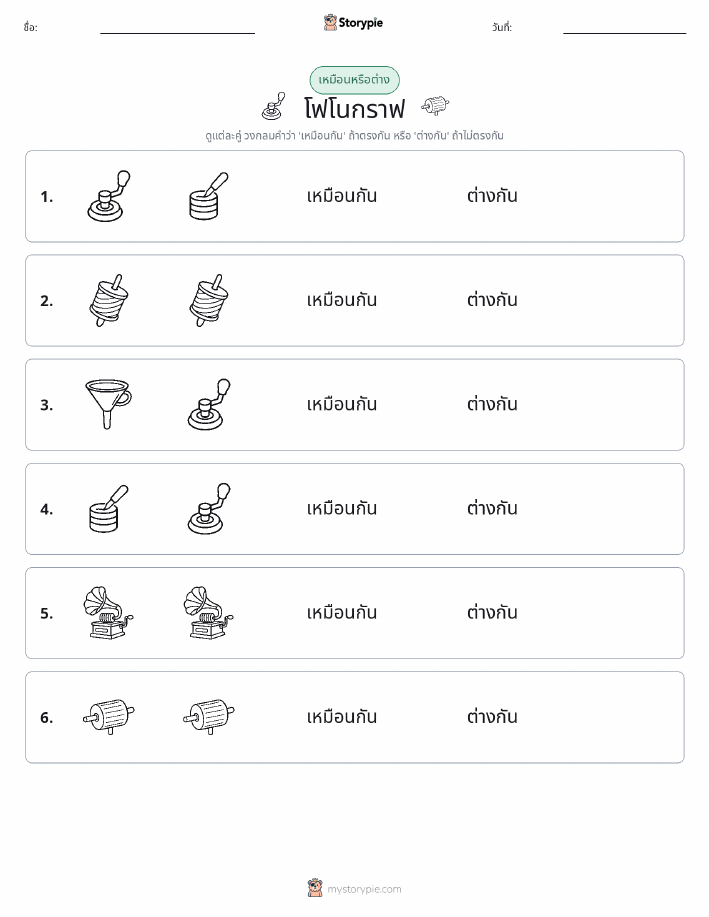Click the stylus-on-discs image in row 1
This screenshot has width=709, height=917.
pos(209,196)
